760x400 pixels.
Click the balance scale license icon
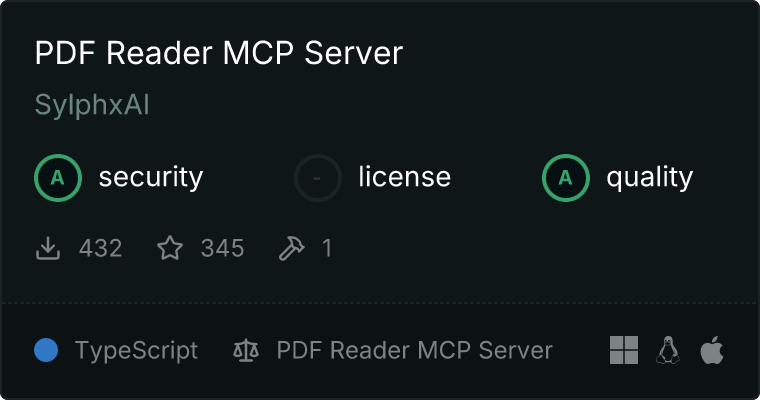click(x=246, y=350)
